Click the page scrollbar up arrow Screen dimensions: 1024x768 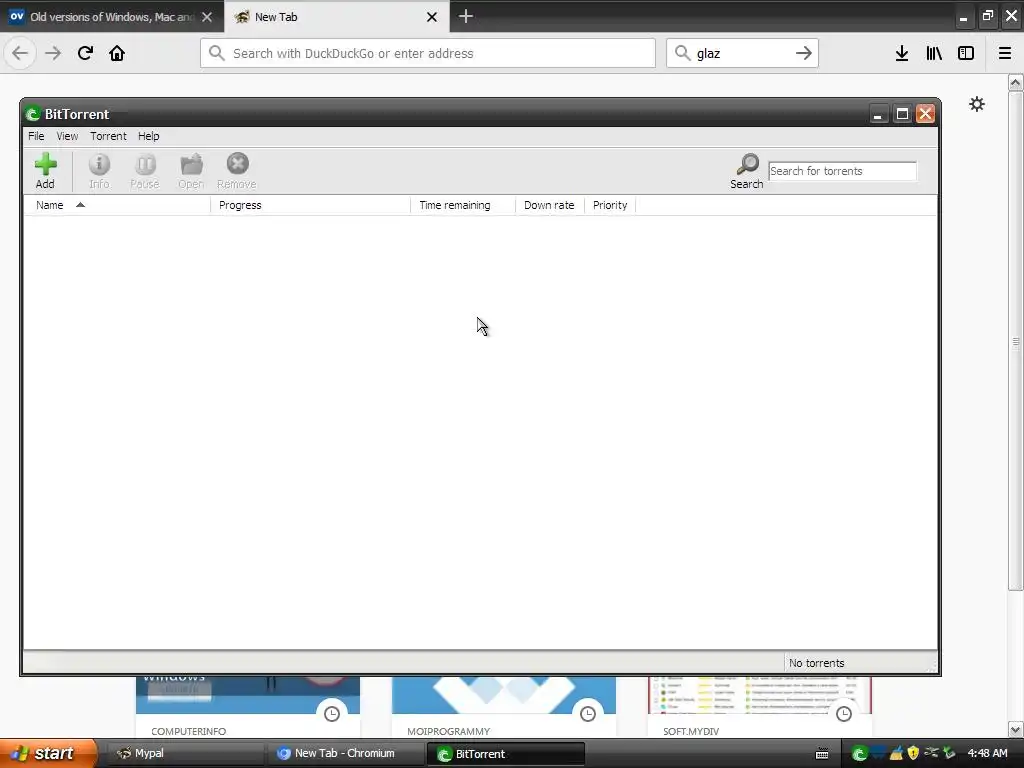coord(1015,82)
